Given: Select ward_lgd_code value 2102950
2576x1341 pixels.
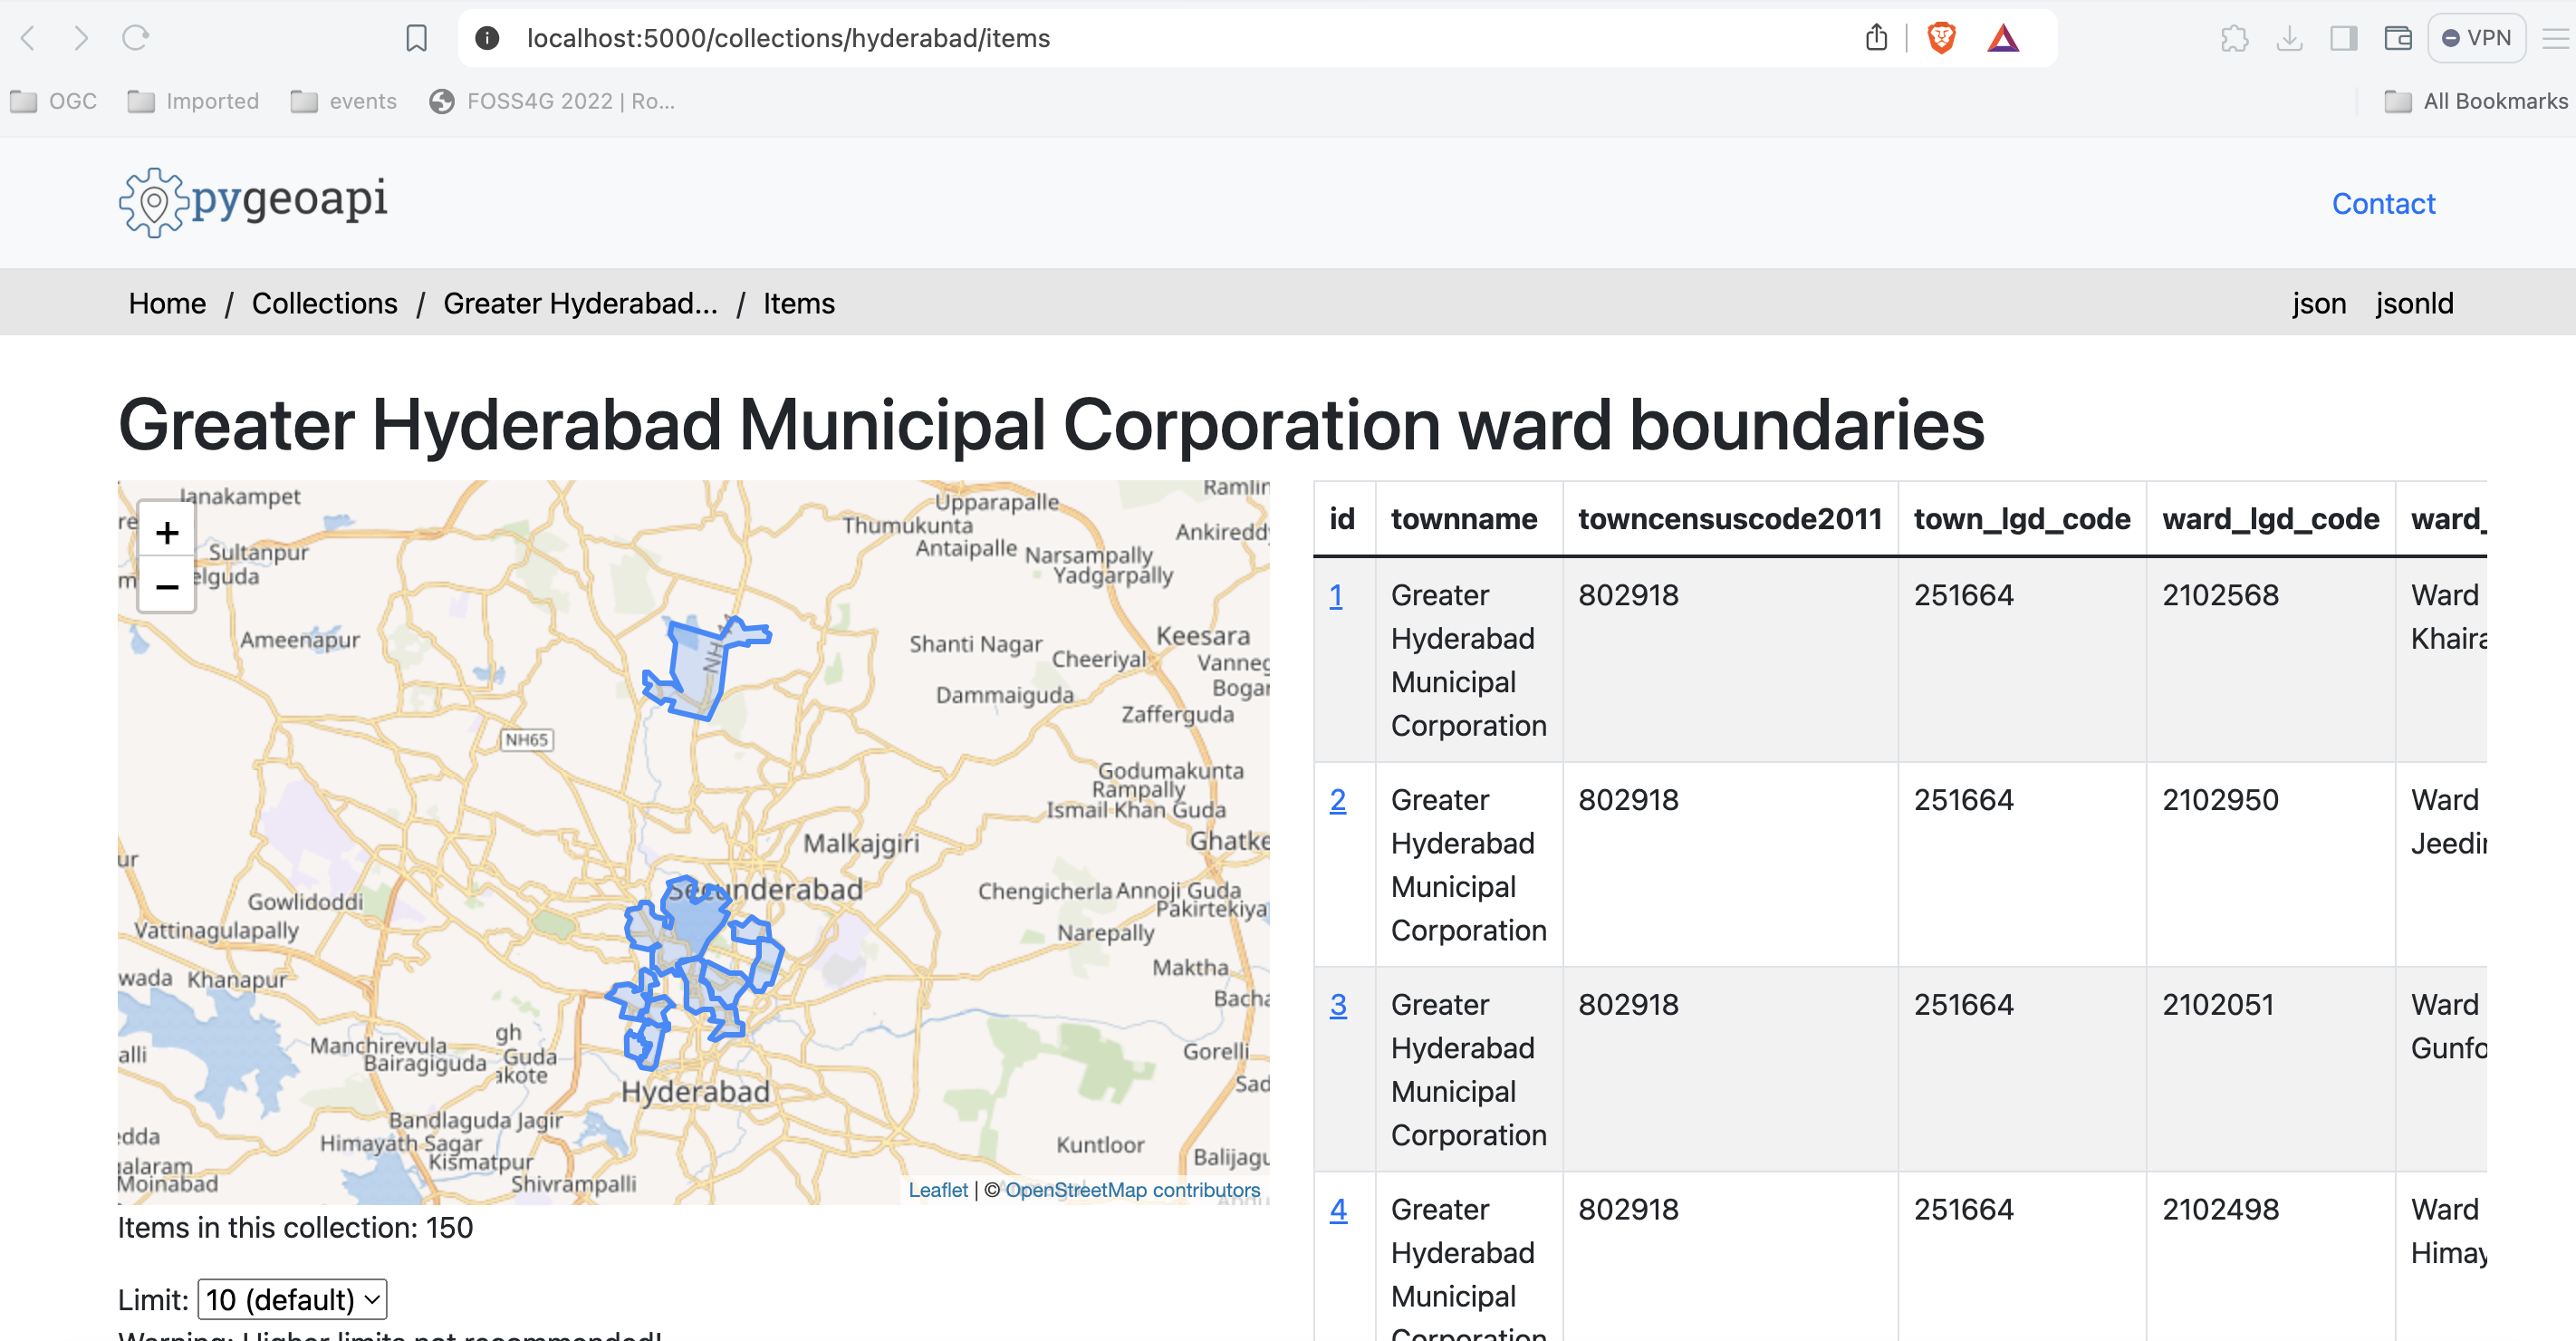Looking at the screenshot, I should click(2220, 800).
